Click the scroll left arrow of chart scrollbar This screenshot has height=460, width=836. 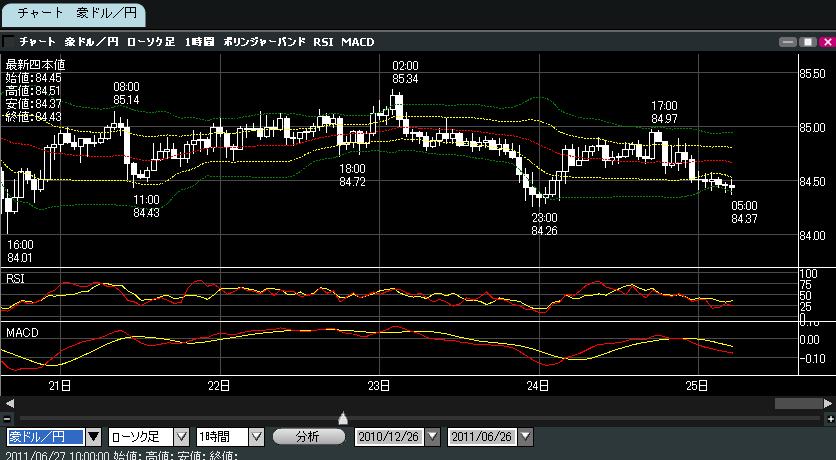[x=7, y=404]
